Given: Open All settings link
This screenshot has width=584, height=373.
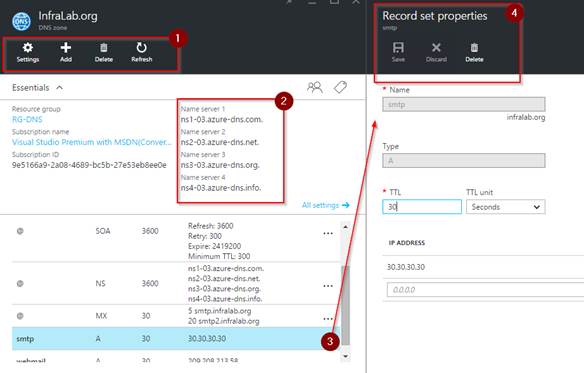Looking at the screenshot, I should pos(326,205).
